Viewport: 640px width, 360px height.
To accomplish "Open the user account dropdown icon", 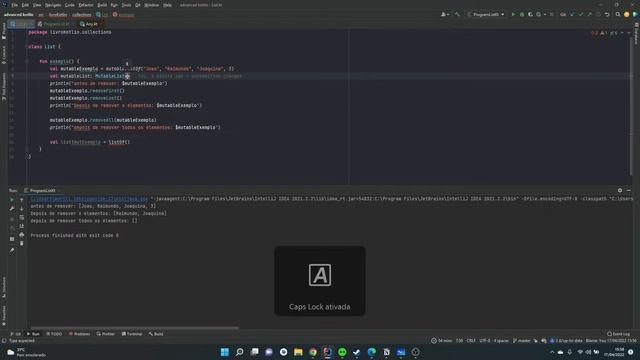I will (x=444, y=14).
